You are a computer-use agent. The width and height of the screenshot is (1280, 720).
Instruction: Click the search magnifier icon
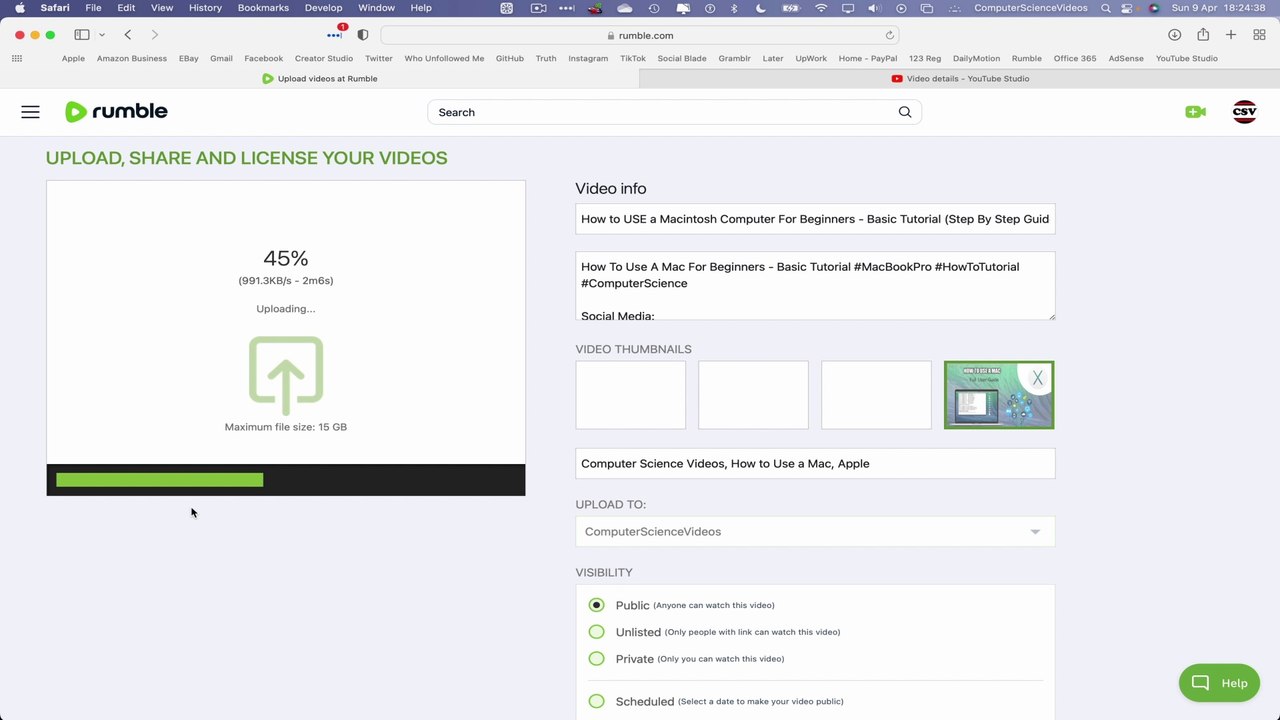coord(905,112)
